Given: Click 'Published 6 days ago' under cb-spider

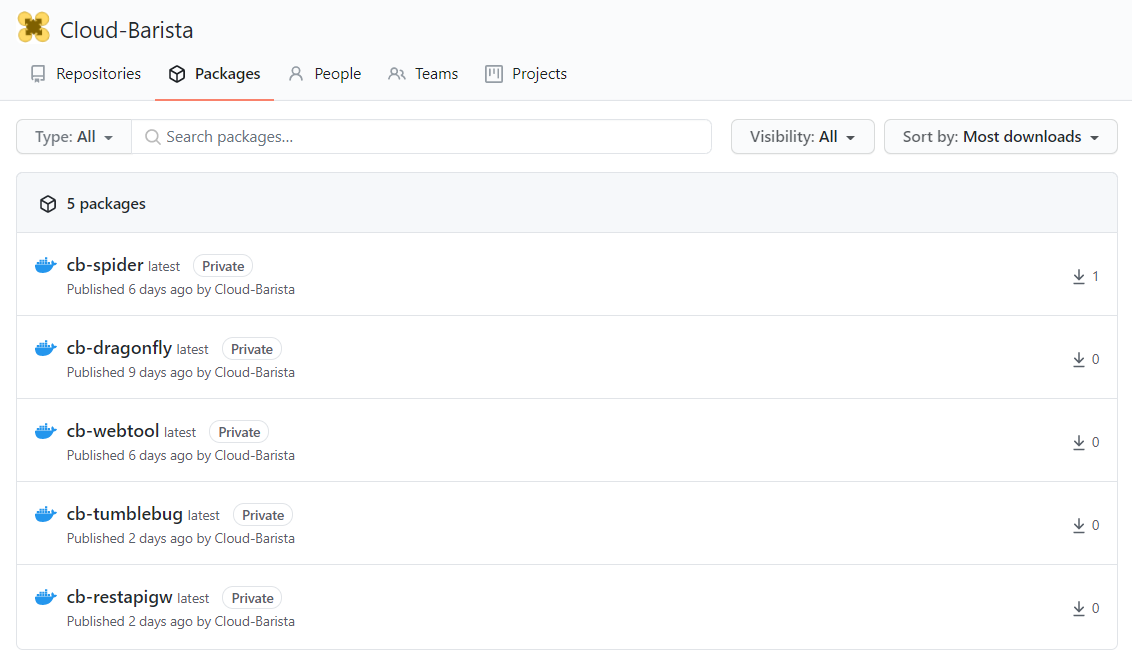Looking at the screenshot, I should tap(129, 290).
